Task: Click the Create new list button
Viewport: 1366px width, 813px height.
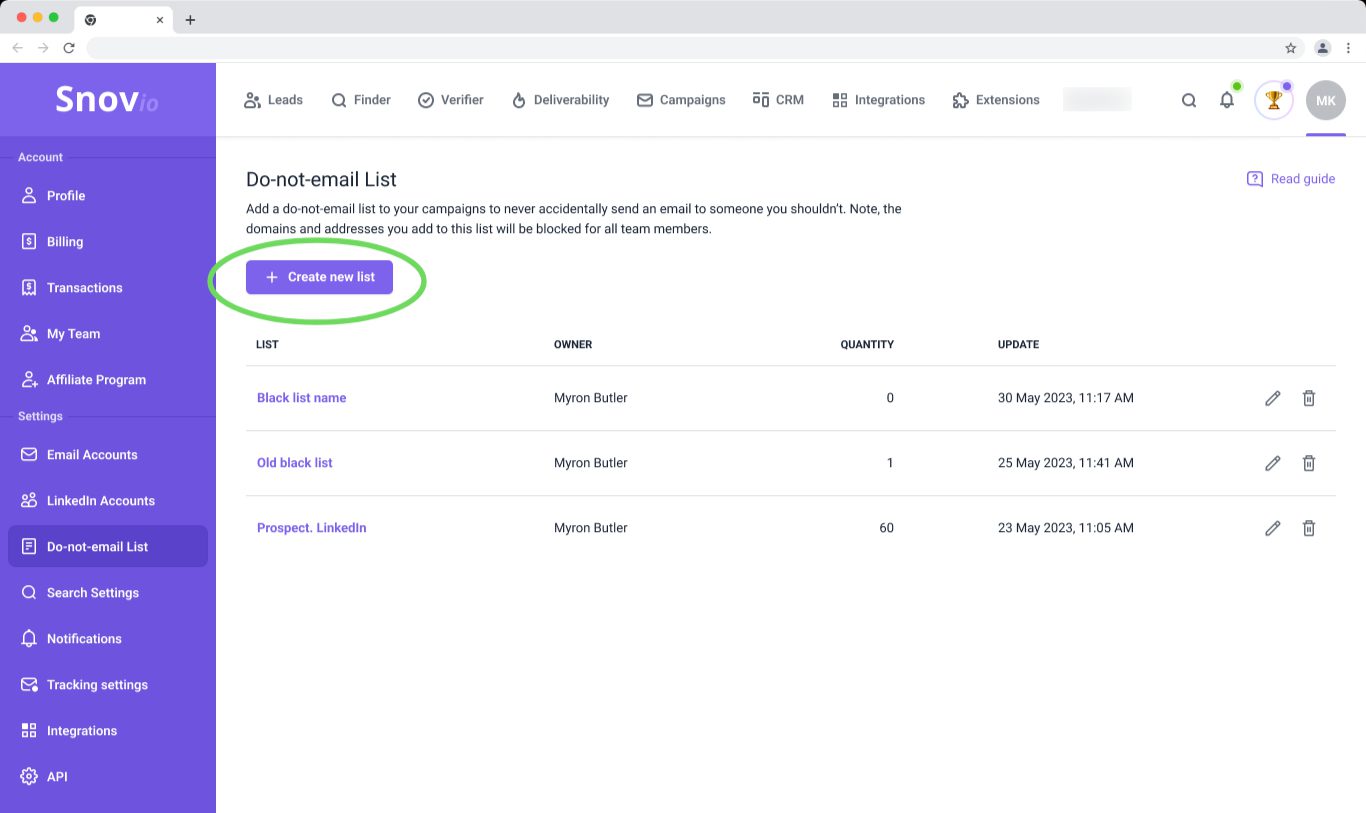Action: point(319,277)
